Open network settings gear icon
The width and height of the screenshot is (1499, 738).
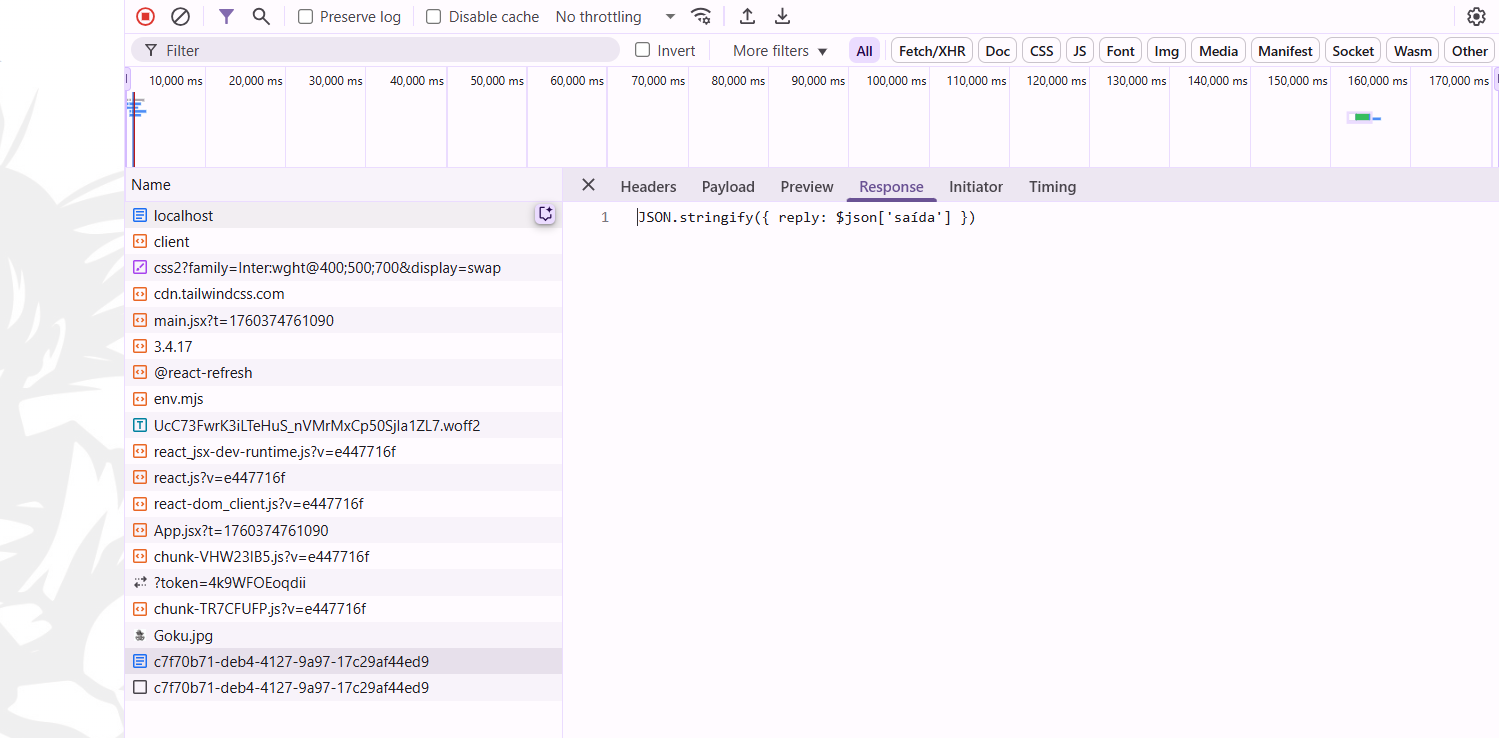coord(1476,16)
